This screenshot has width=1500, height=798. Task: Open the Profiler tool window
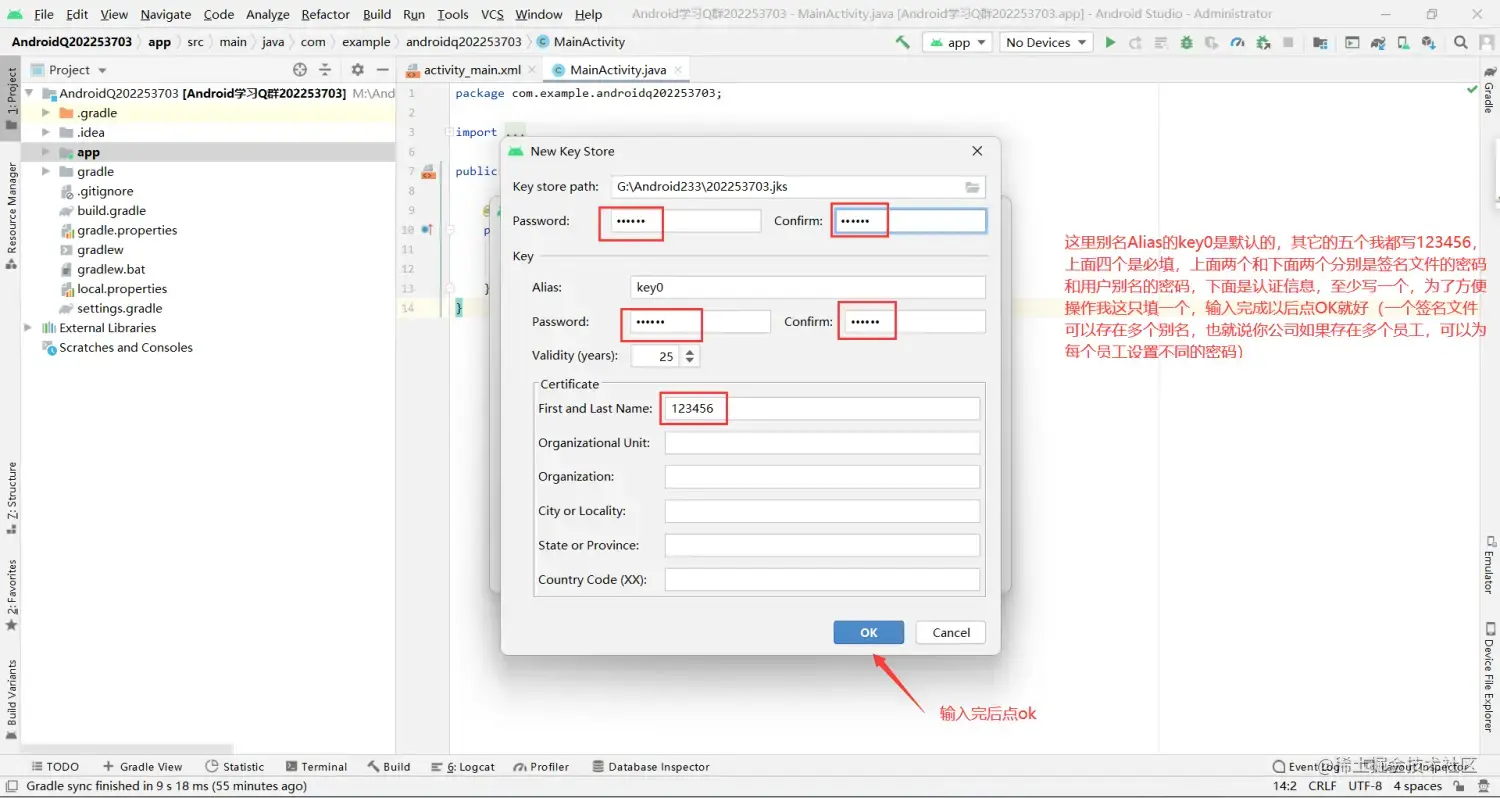click(x=541, y=766)
